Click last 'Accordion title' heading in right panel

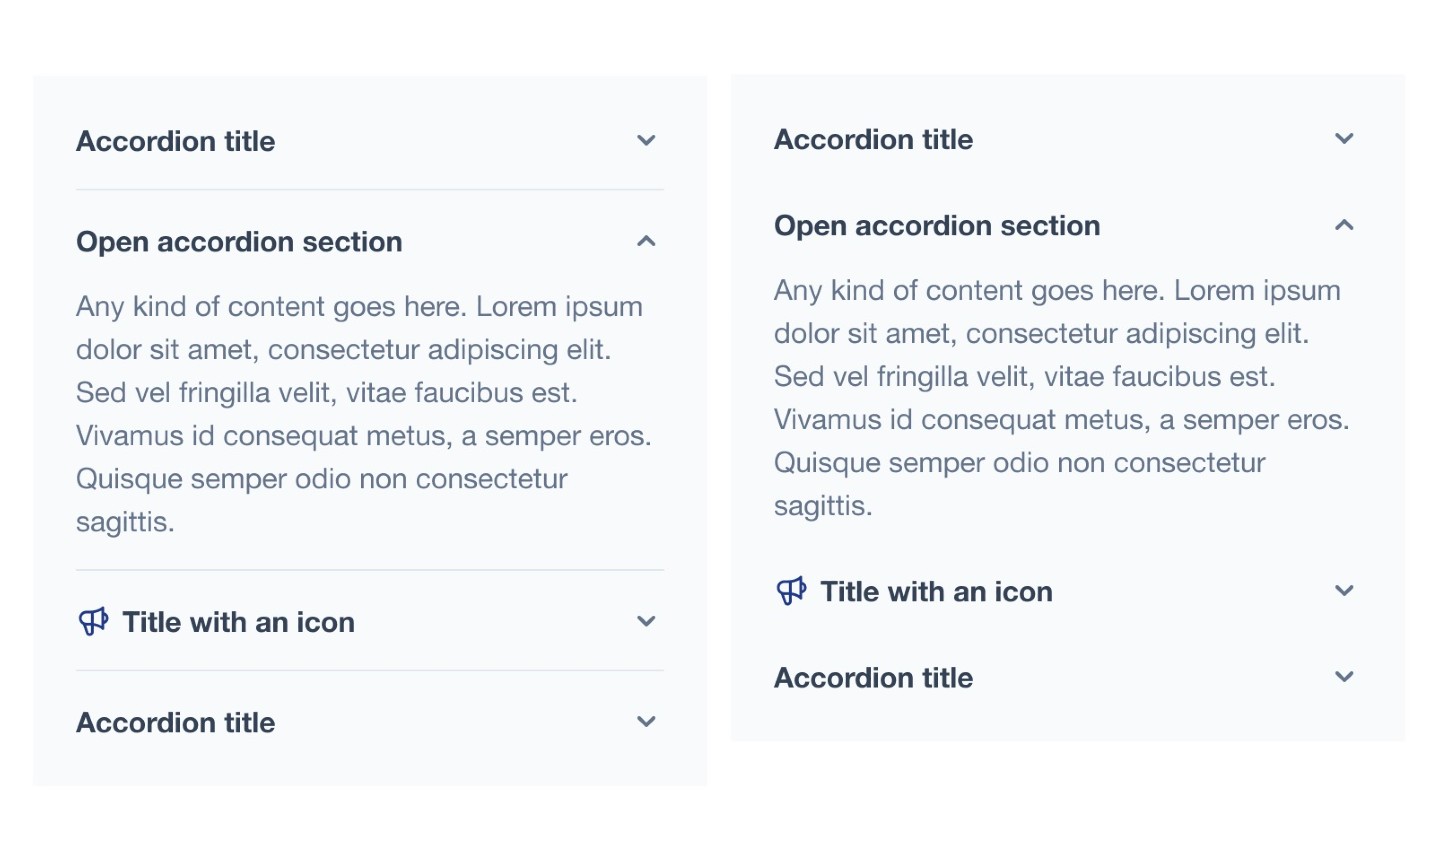(874, 678)
